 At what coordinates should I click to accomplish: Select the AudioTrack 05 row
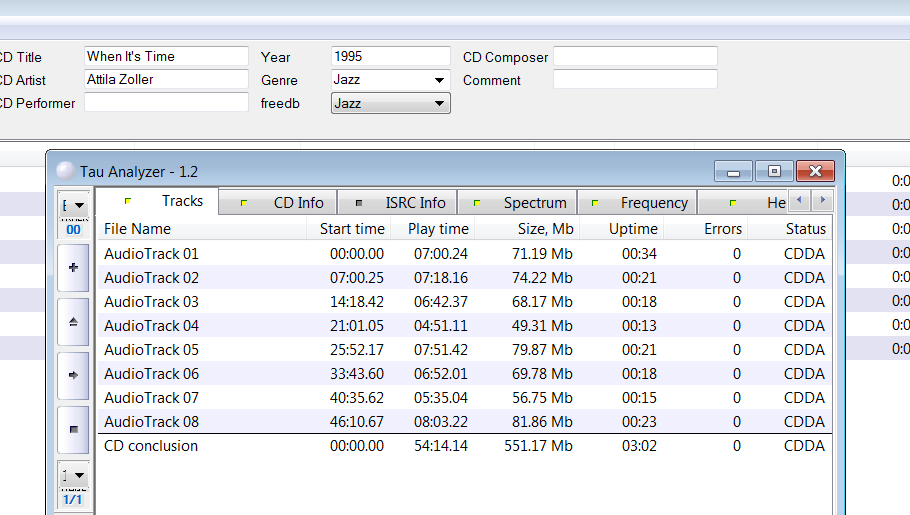click(x=465, y=350)
